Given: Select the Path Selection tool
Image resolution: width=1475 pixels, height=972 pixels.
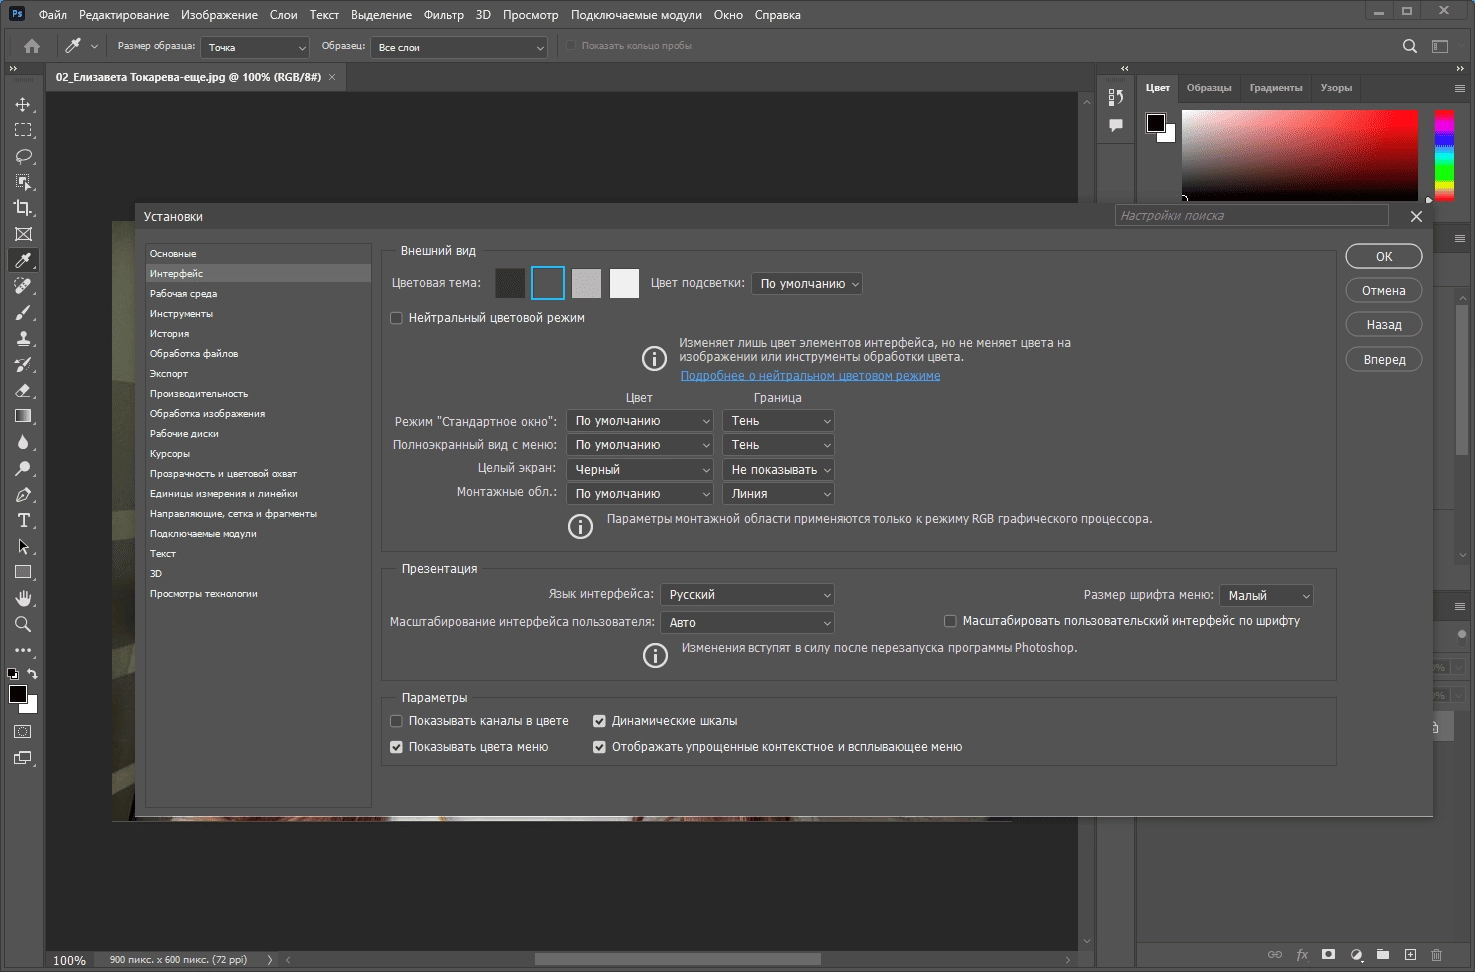Looking at the screenshot, I should click(x=23, y=547).
